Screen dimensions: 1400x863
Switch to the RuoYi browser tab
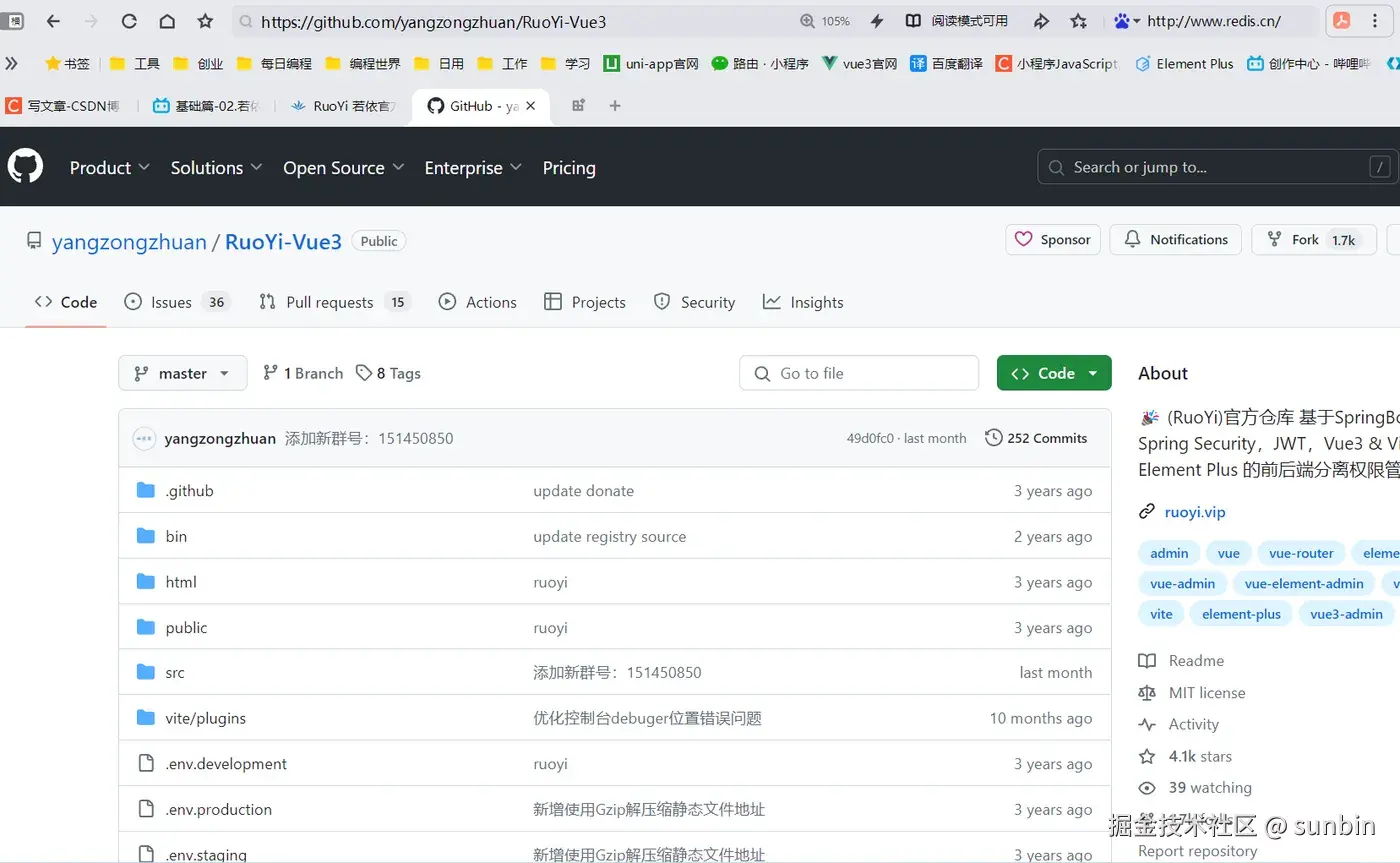pos(344,106)
